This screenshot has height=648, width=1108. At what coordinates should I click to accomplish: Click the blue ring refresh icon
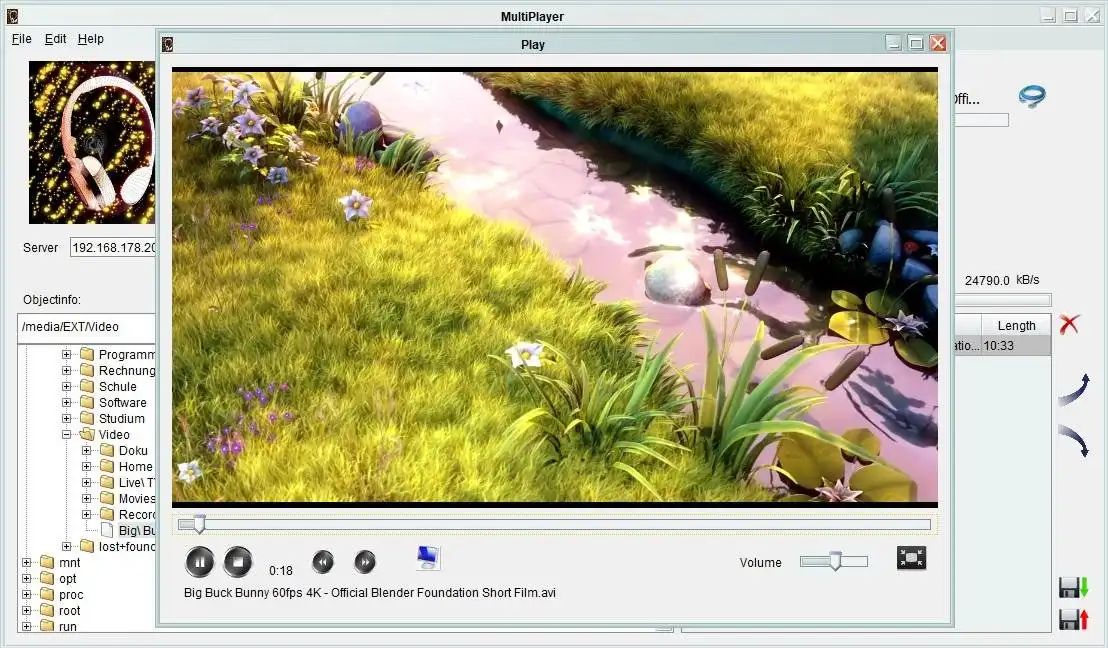(1032, 96)
